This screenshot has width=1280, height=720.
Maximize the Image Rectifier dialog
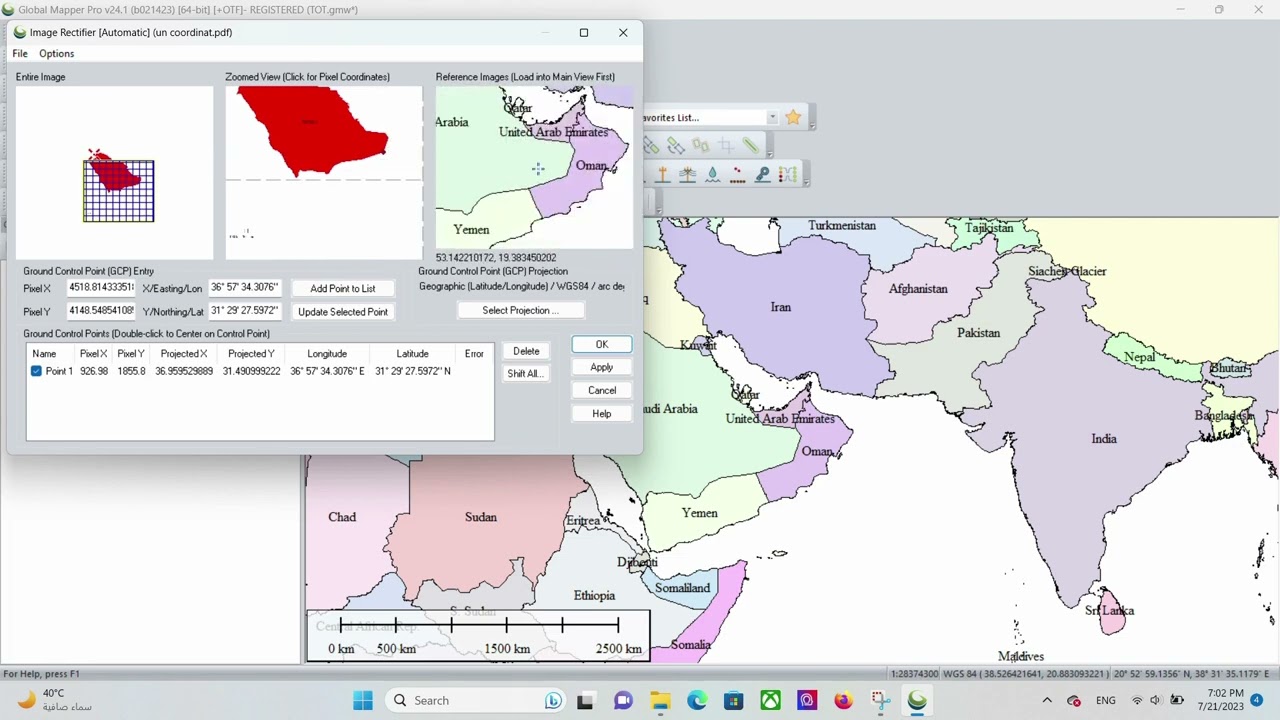pos(584,32)
